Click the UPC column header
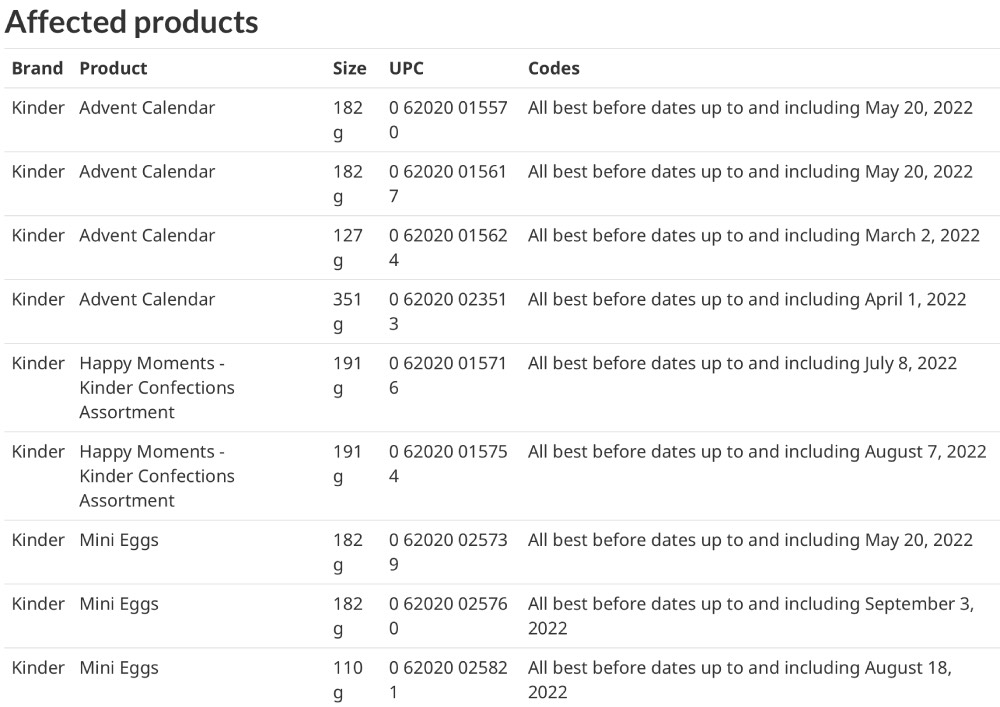Screen dimensions: 1000x707 (x=406, y=68)
